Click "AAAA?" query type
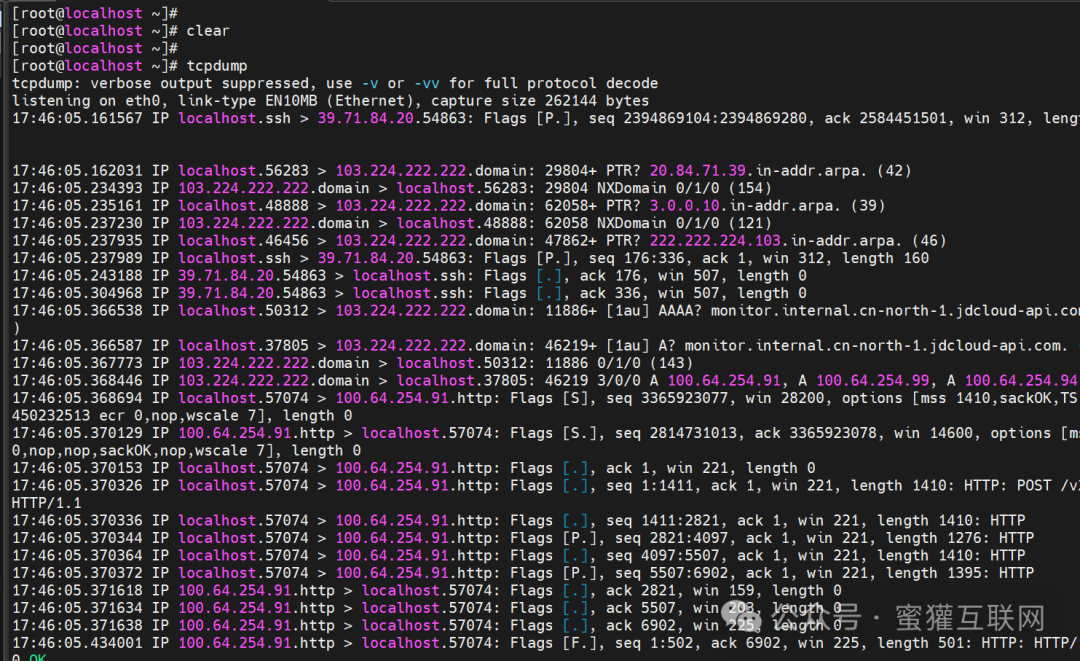 point(680,311)
